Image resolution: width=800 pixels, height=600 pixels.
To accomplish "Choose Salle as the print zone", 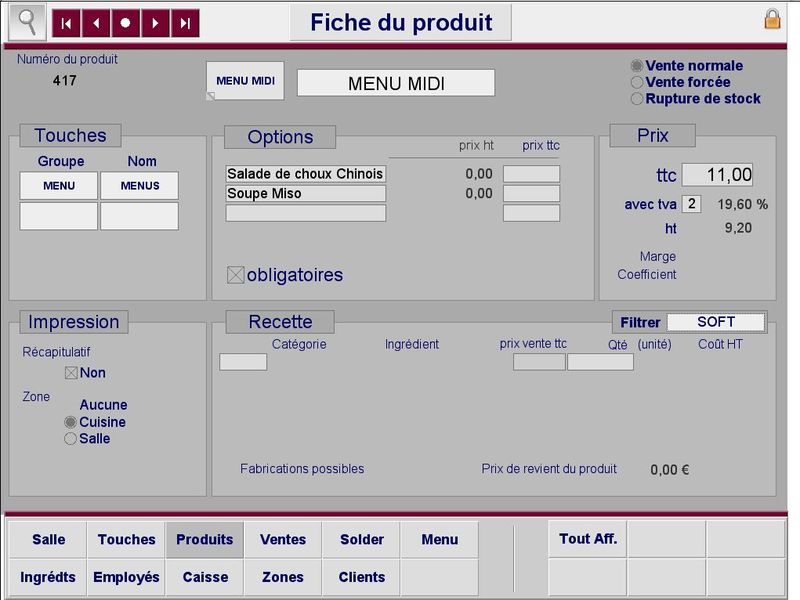I will tap(70, 439).
